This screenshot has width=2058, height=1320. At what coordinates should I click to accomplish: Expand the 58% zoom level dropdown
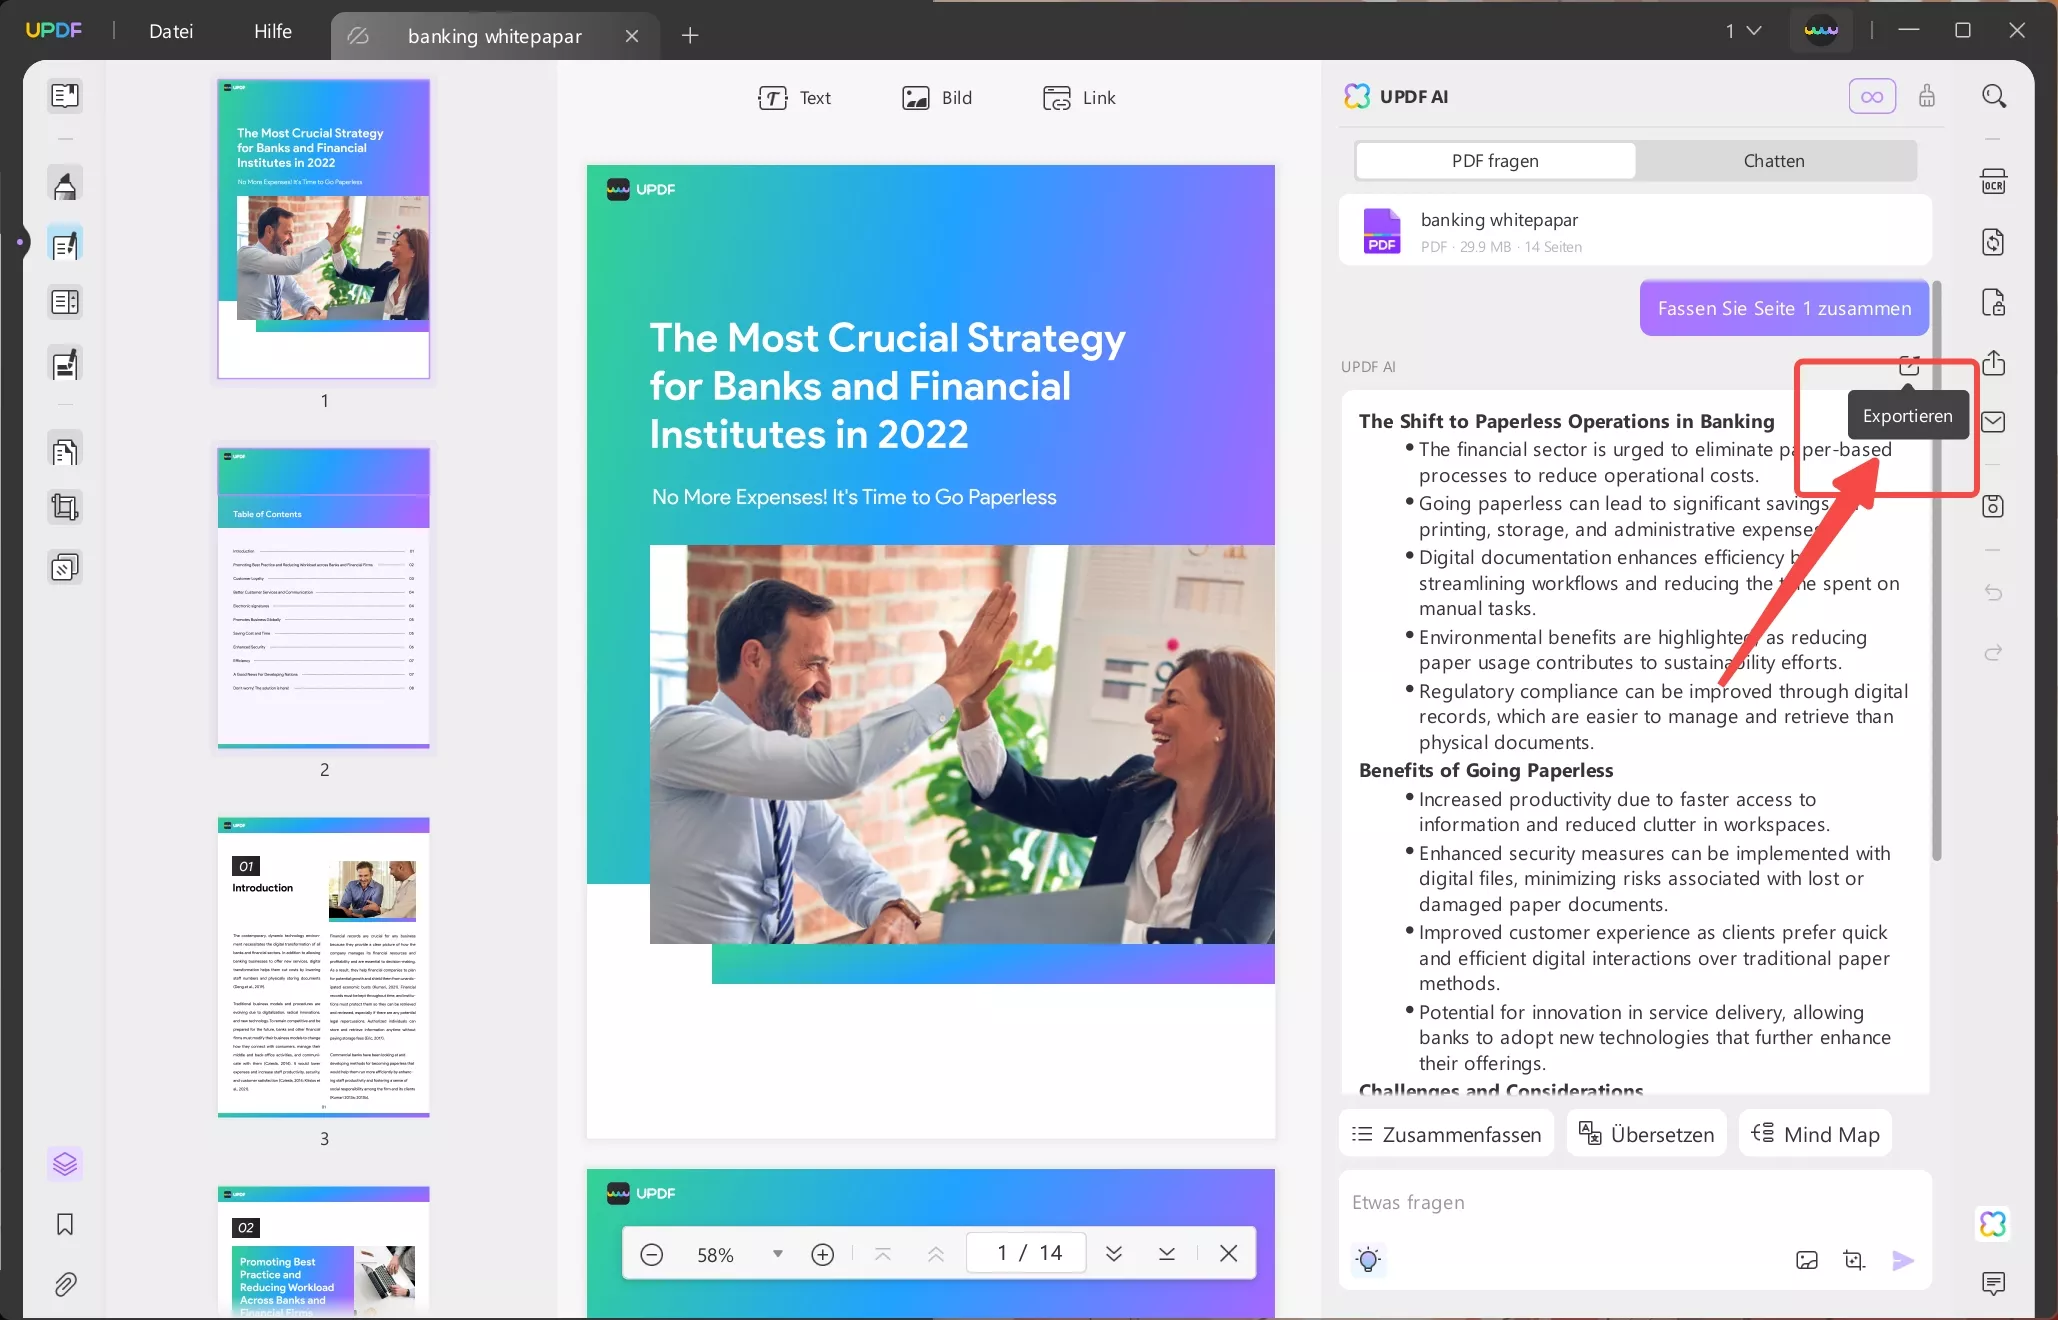777,1254
